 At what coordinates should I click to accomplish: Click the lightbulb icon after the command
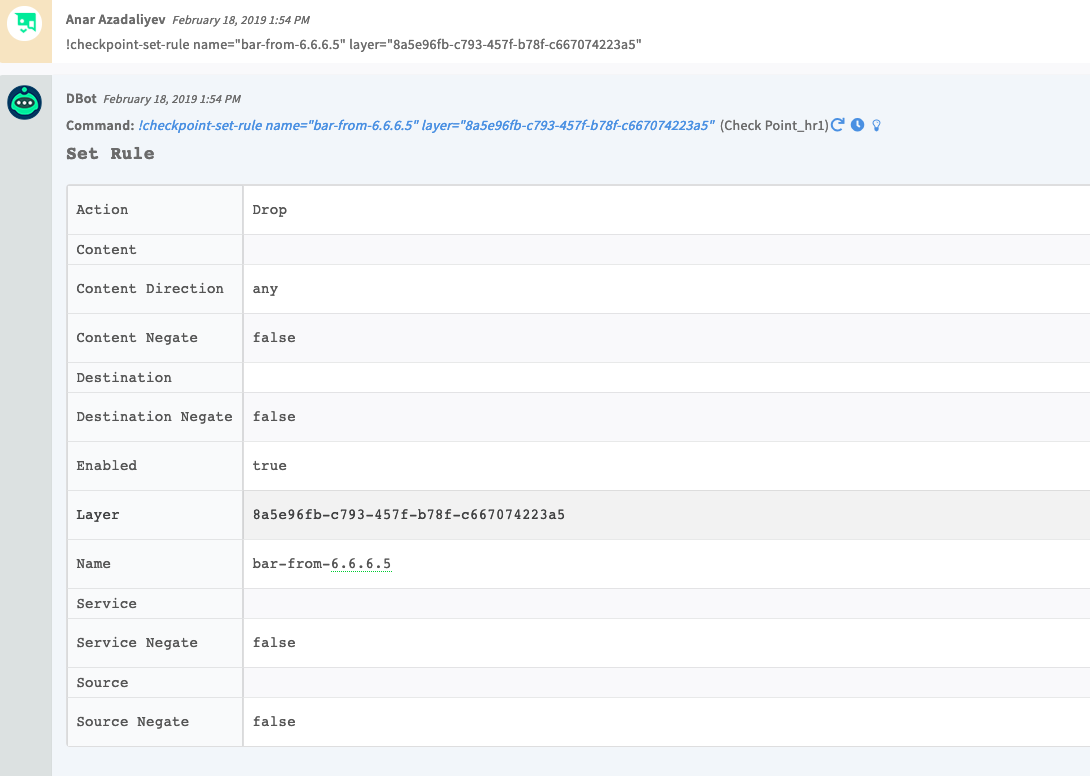[876, 124]
